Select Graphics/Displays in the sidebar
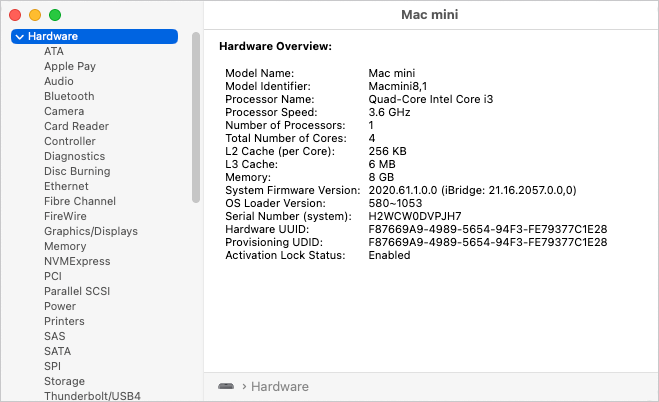Screen dimensions: 659x402 click(x=91, y=231)
